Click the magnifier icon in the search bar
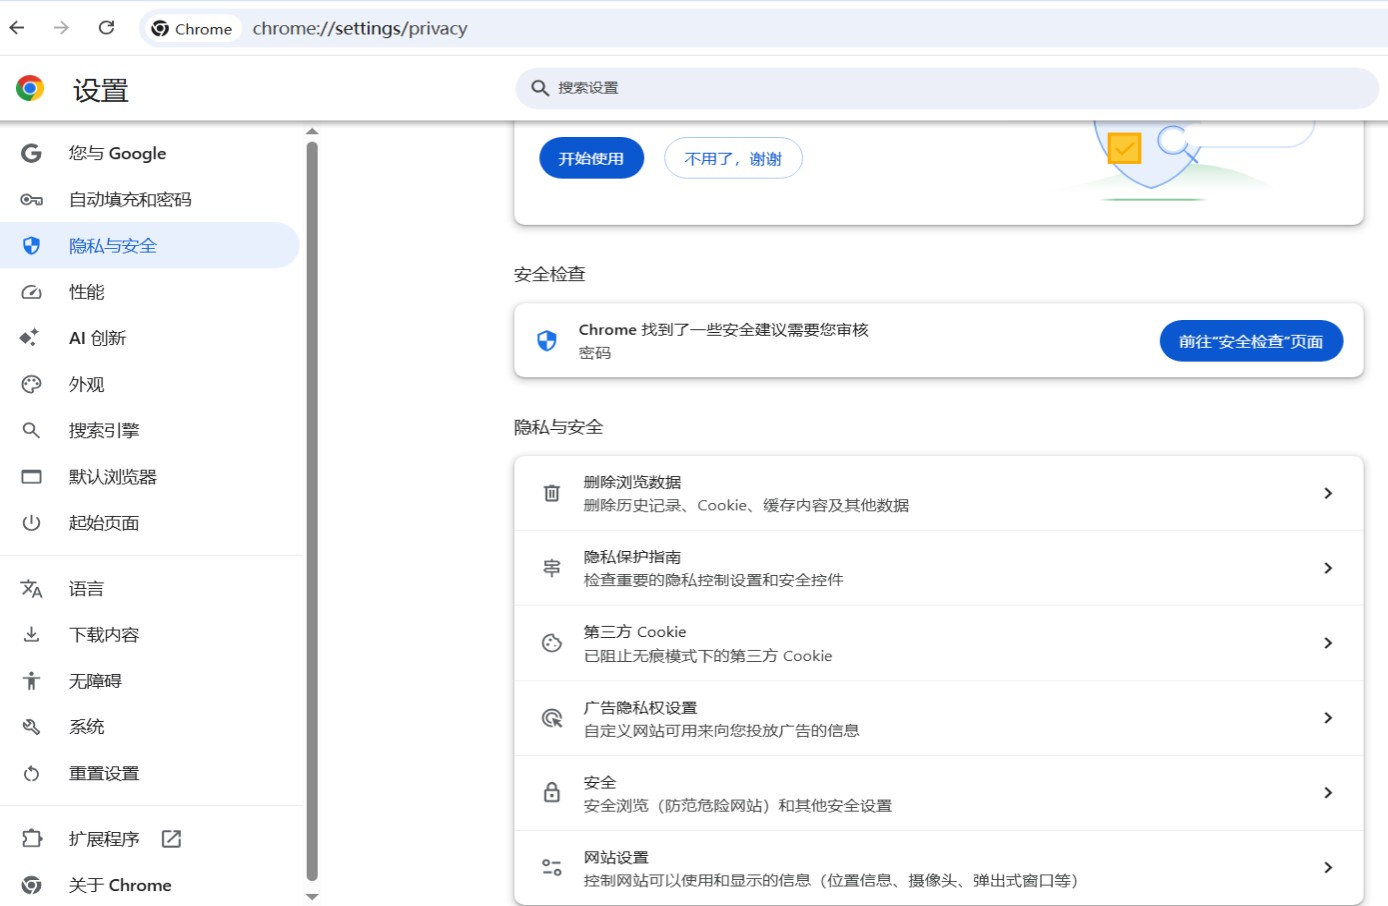Image resolution: width=1388 pixels, height=906 pixels. click(540, 88)
